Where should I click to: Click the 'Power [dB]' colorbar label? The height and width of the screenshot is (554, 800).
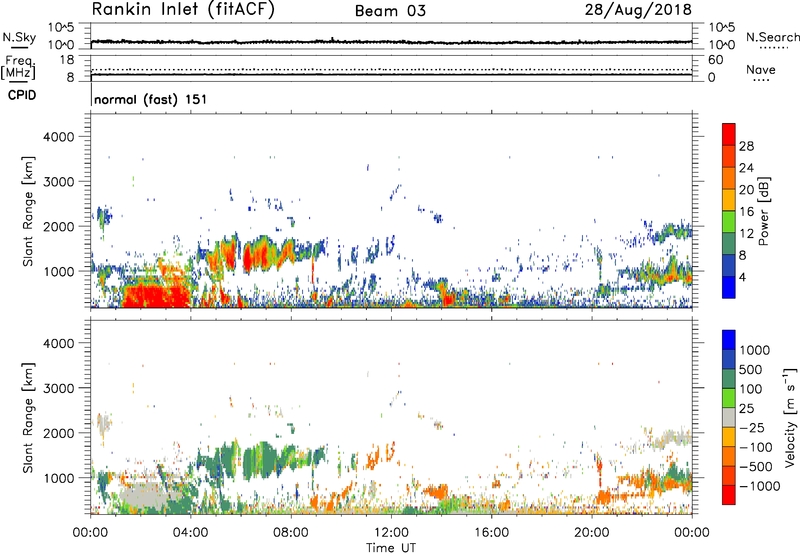[x=763, y=211]
